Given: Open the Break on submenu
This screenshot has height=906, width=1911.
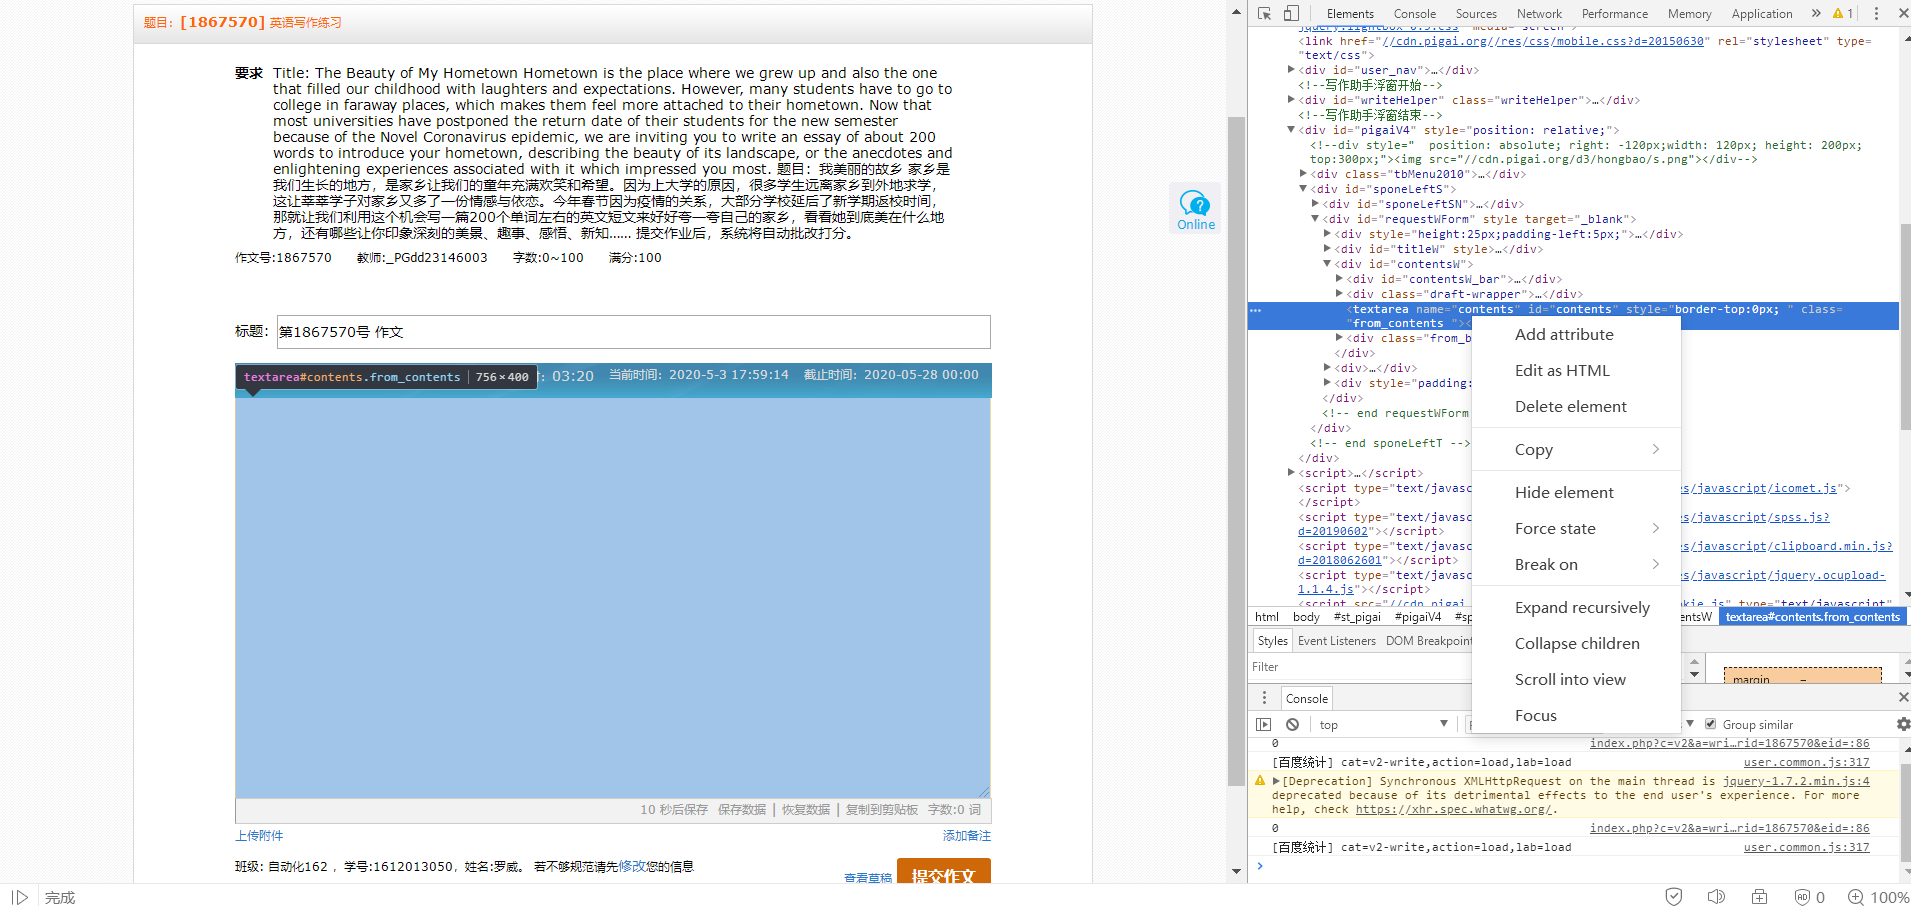Looking at the screenshot, I should 1576,565.
